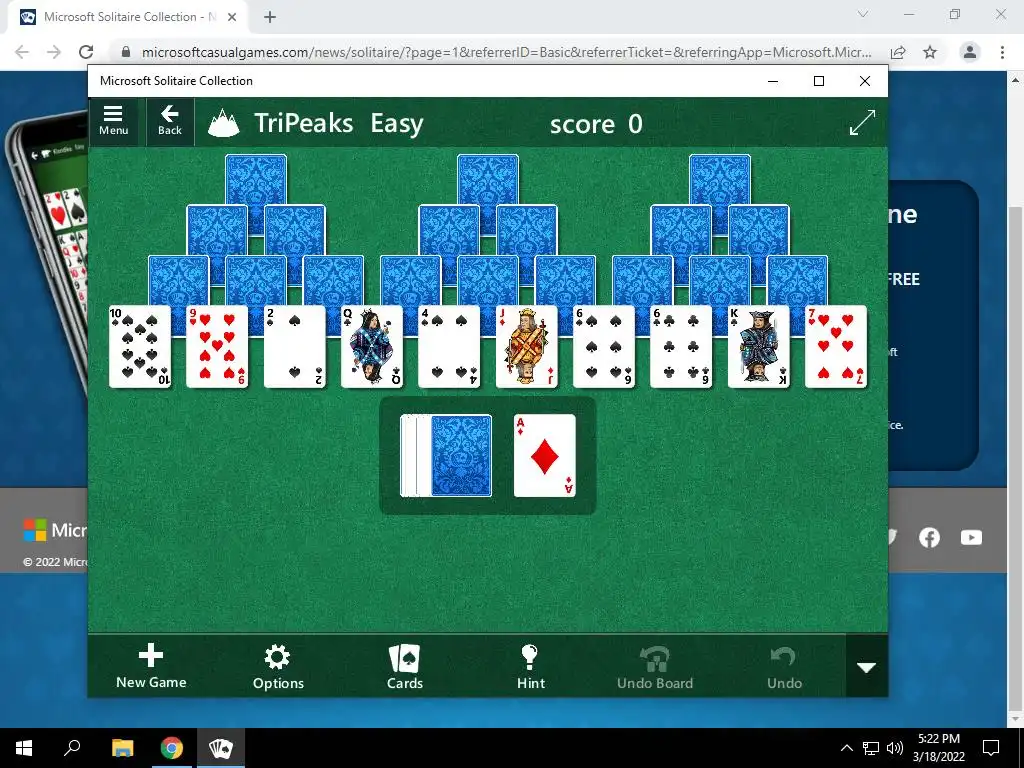Open Chrome's three-dot menu

[x=1002, y=52]
